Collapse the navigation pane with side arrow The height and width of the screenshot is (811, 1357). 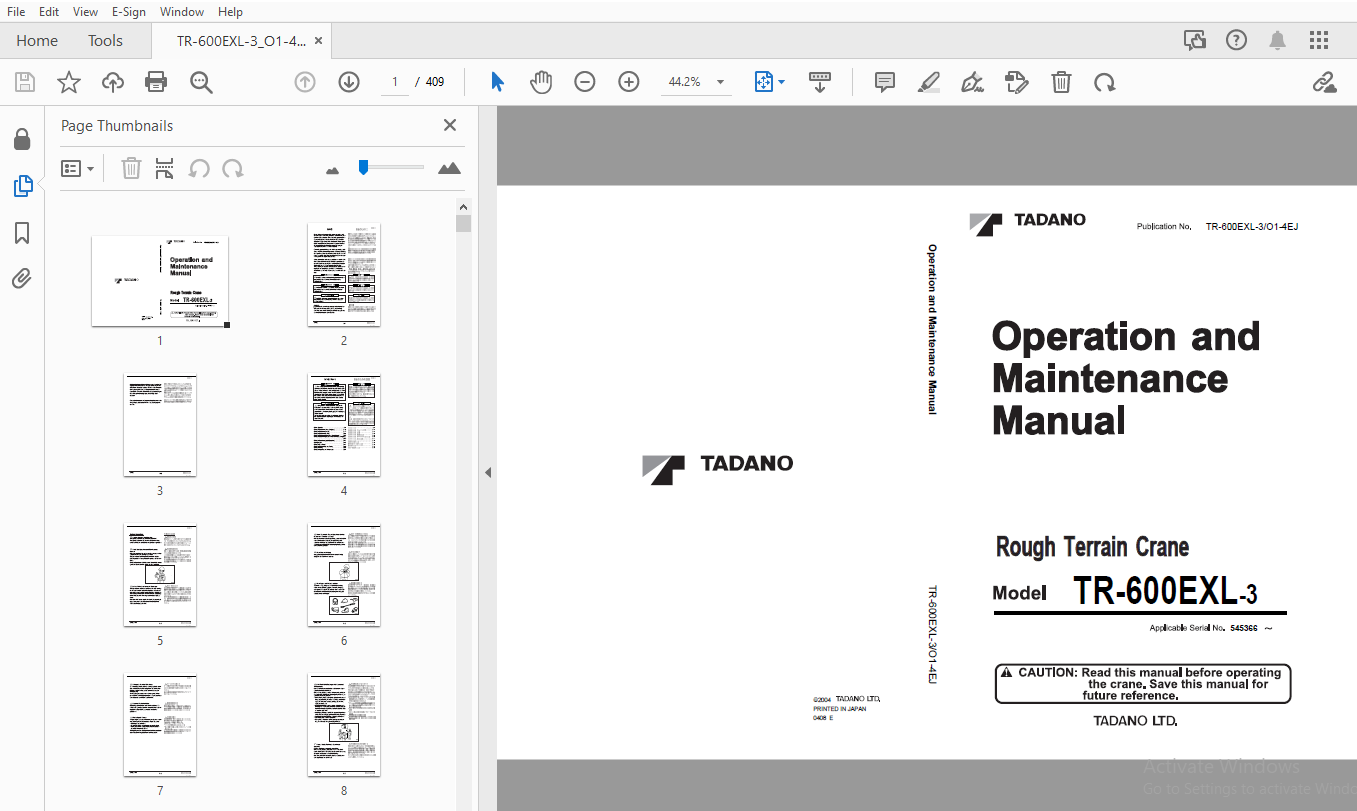(488, 472)
